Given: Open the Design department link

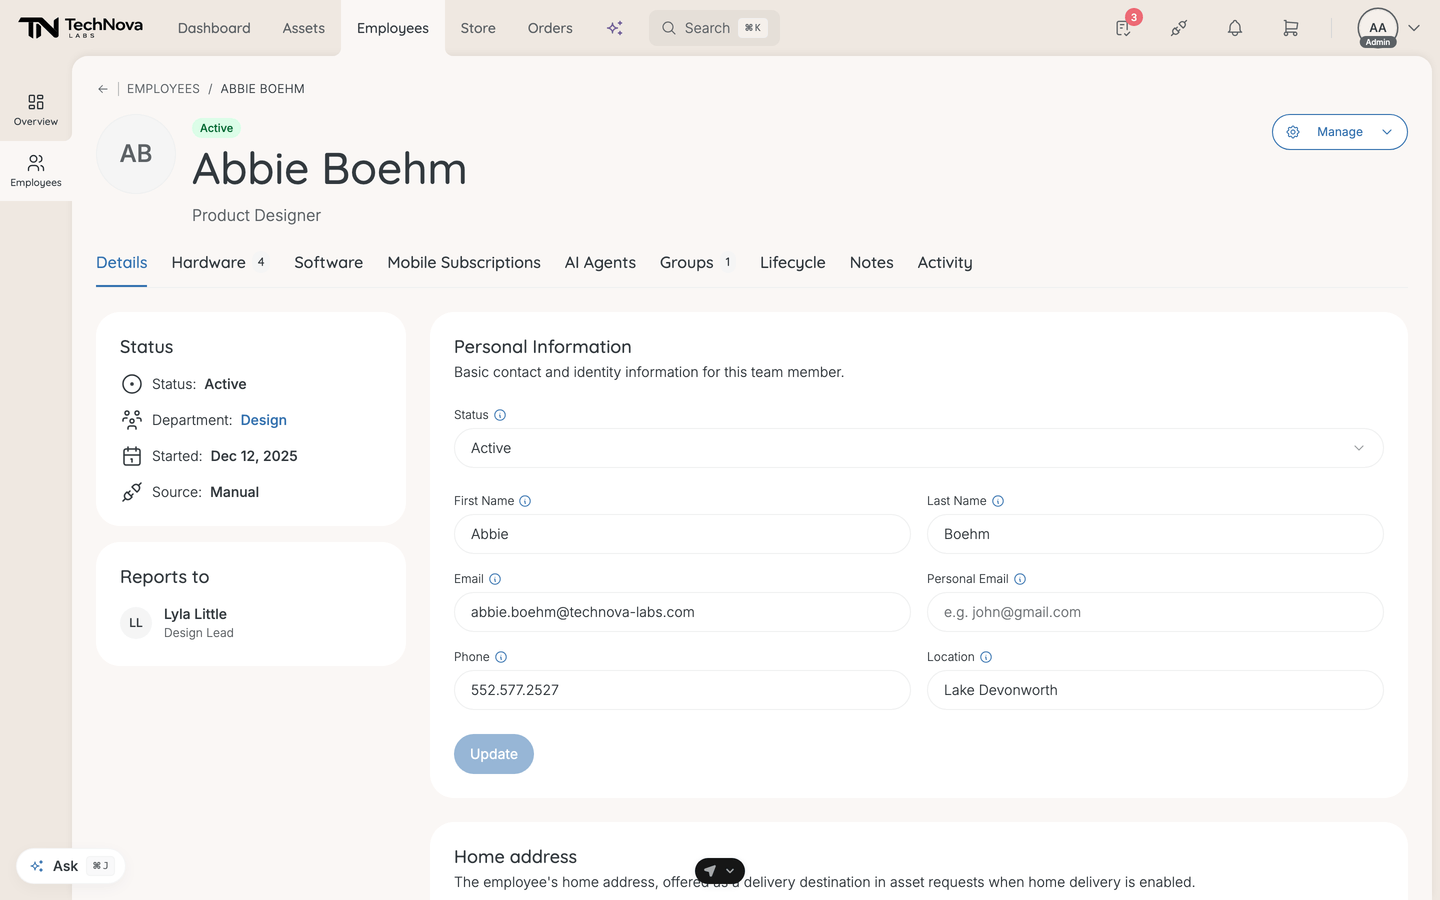Looking at the screenshot, I should [x=264, y=420].
